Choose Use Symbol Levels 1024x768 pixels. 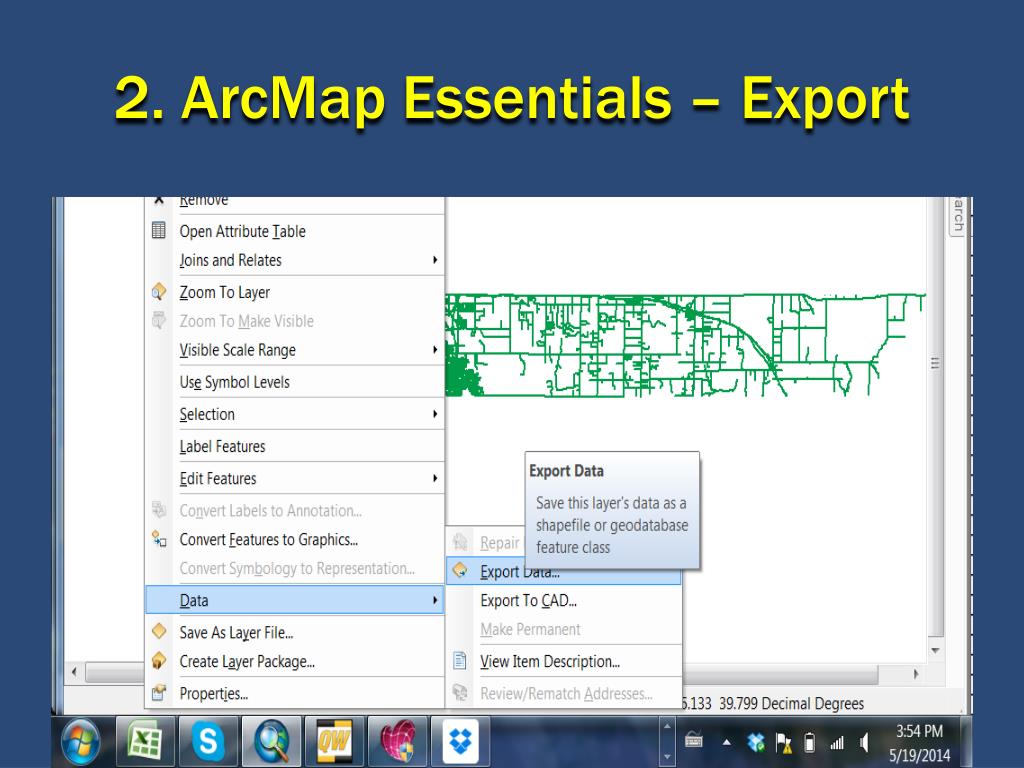[295, 381]
